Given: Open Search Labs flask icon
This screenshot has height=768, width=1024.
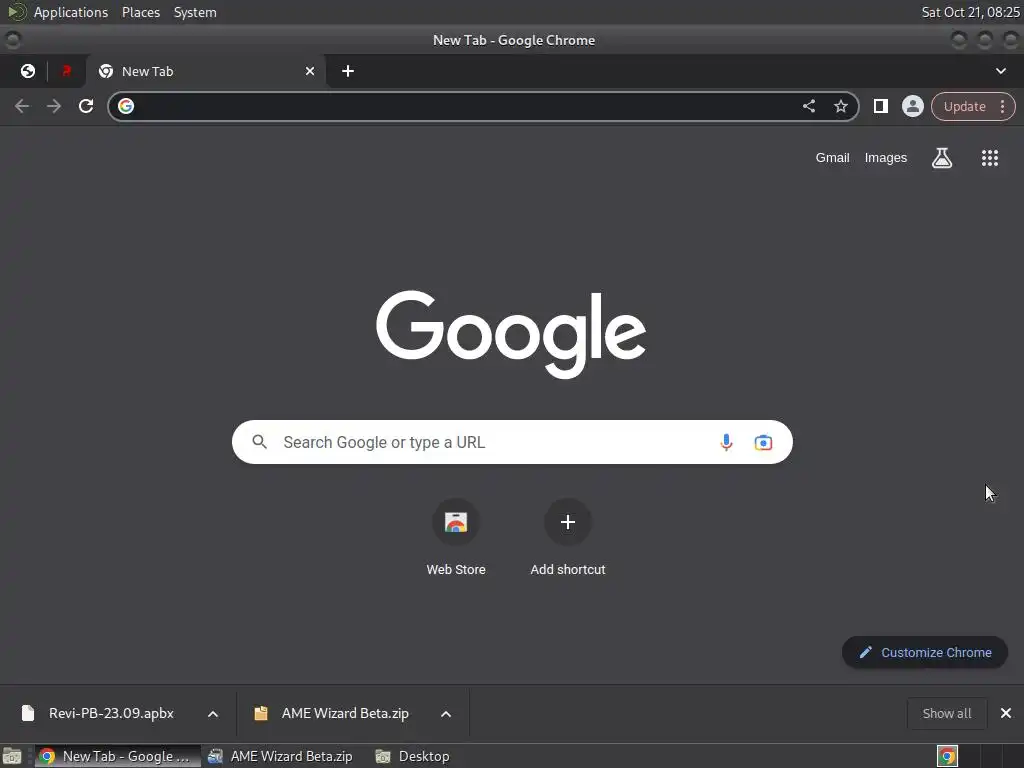Looking at the screenshot, I should tap(942, 158).
